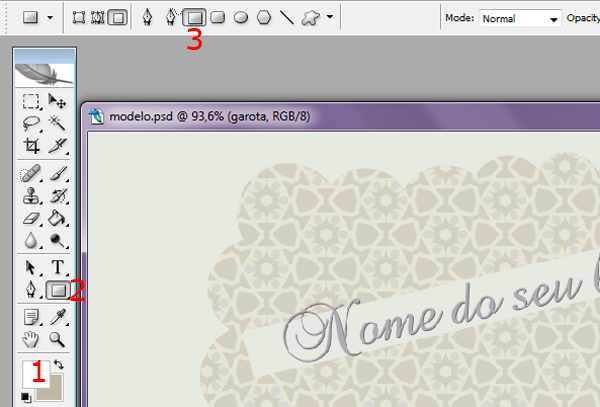Open the blending Mode dropdown
This screenshot has width=600, height=407.
518,18
